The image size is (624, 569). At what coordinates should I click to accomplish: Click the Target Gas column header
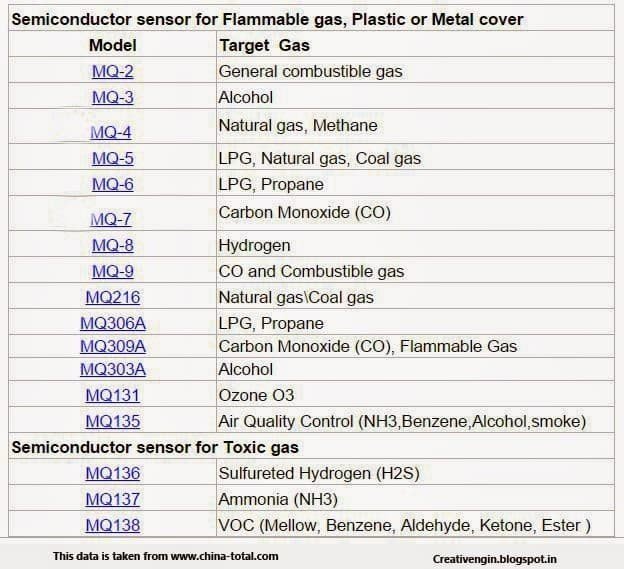coord(264,45)
